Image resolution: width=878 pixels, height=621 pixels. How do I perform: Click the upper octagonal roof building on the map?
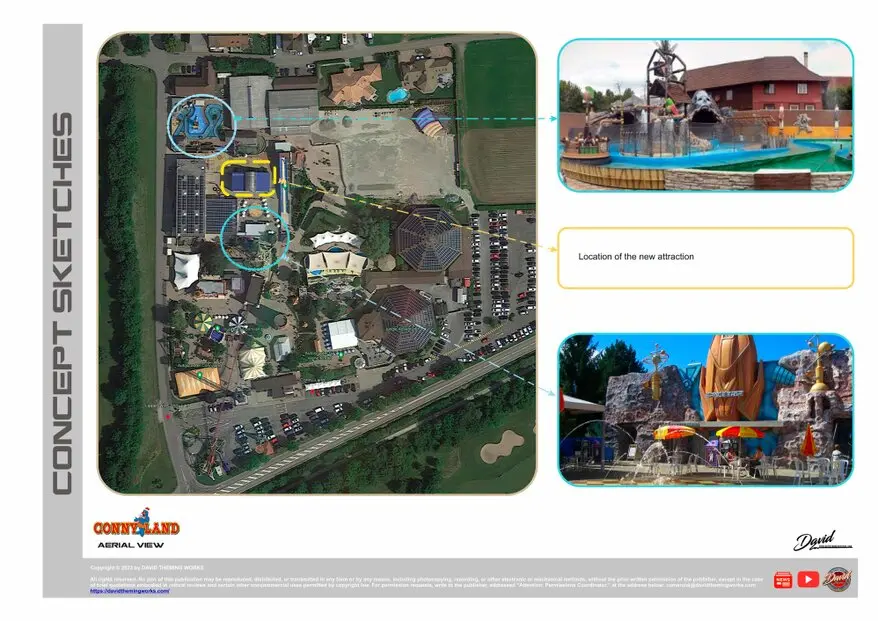tap(428, 240)
